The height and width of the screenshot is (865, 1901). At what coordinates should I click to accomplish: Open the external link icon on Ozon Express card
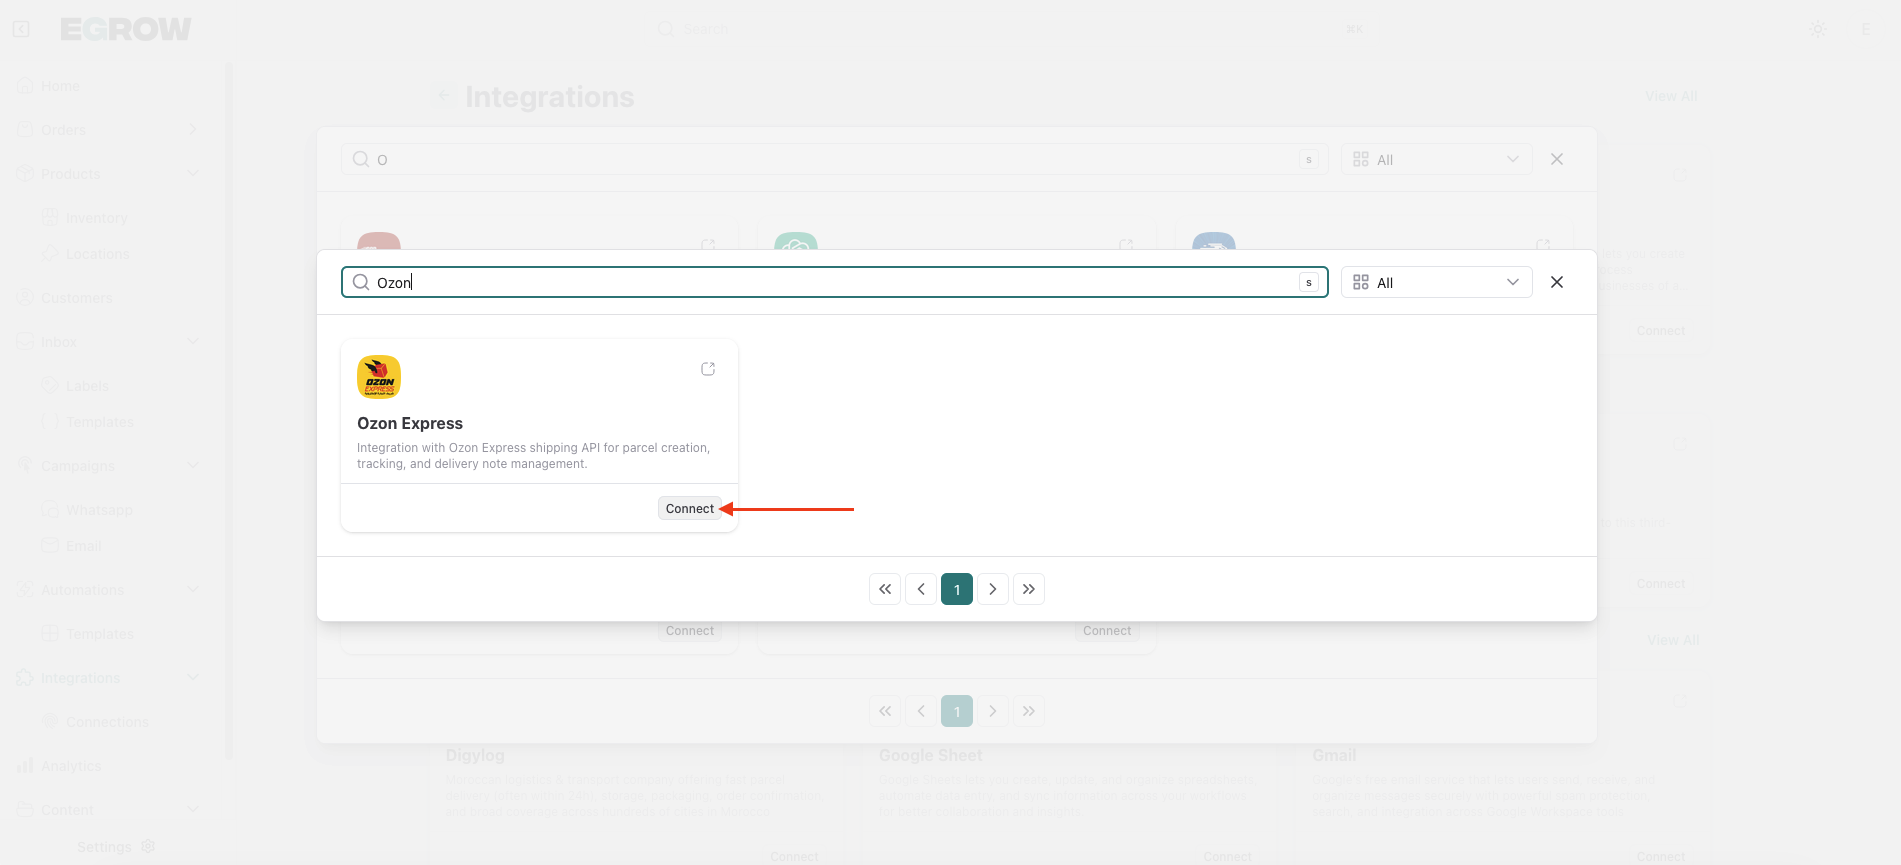pos(708,369)
